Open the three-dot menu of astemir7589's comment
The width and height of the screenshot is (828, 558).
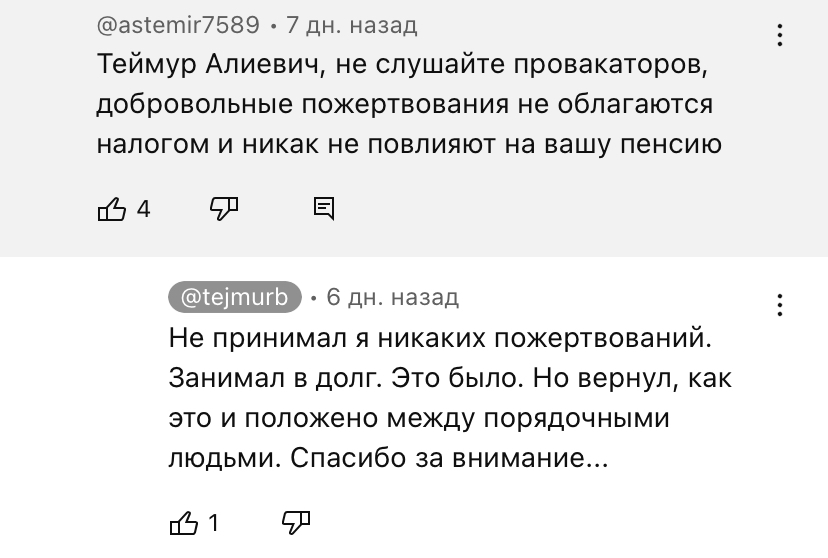click(779, 35)
